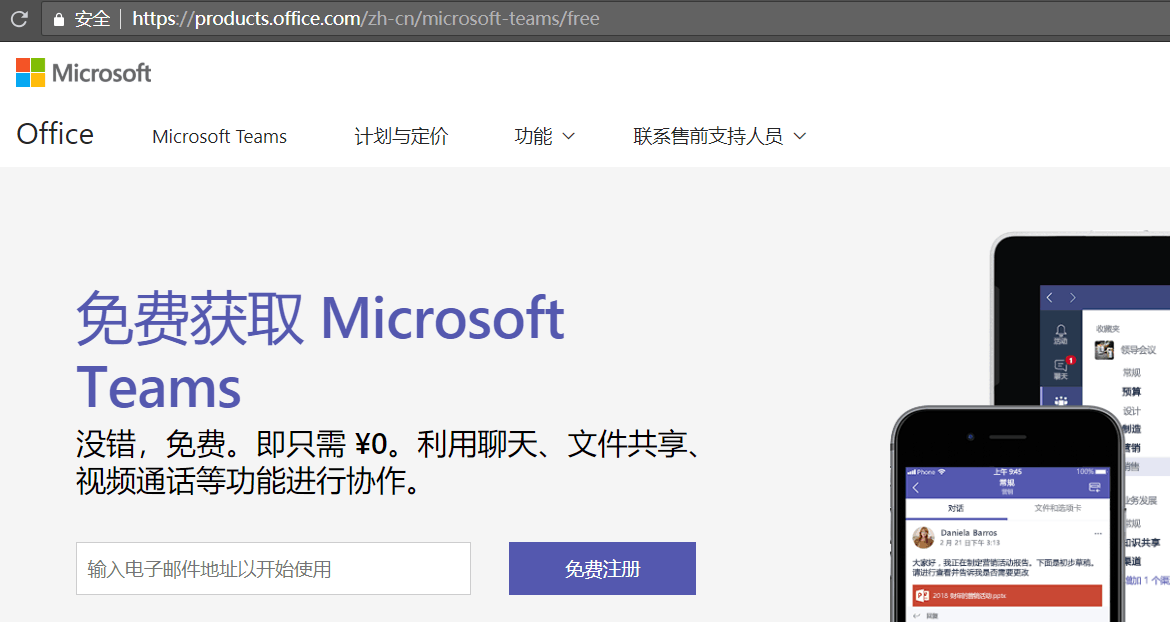The image size is (1170, 622).
Task: Click the 常规 channel under 领导会议
Action: [x=1132, y=372]
